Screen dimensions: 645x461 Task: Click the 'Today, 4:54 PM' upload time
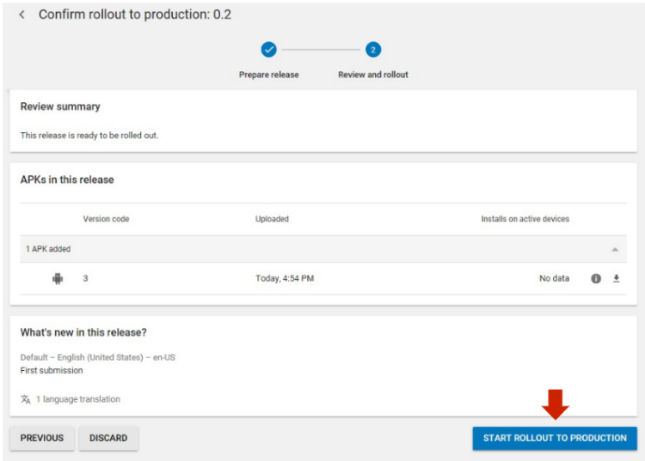285,279
